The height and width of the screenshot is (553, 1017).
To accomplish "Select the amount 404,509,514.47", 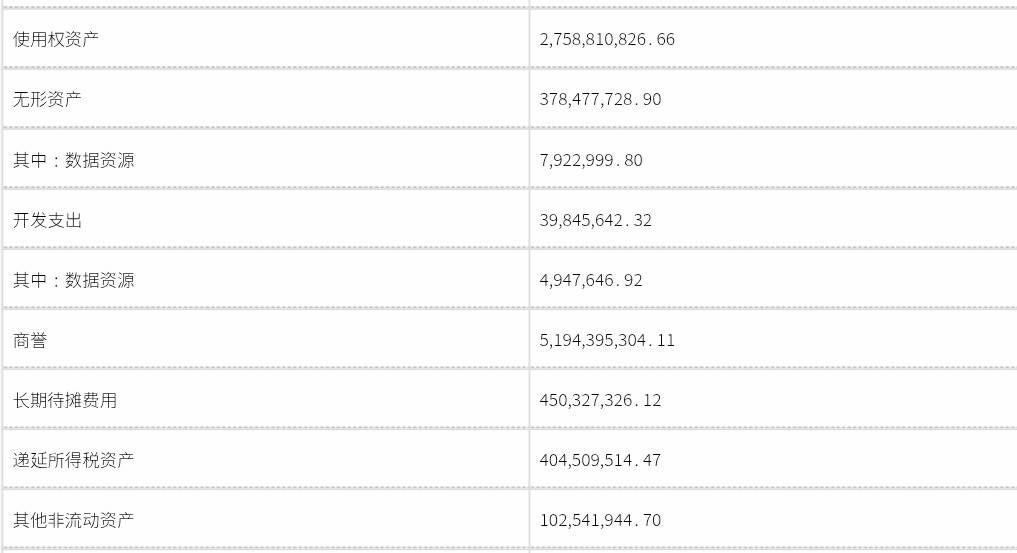I will coord(600,460).
